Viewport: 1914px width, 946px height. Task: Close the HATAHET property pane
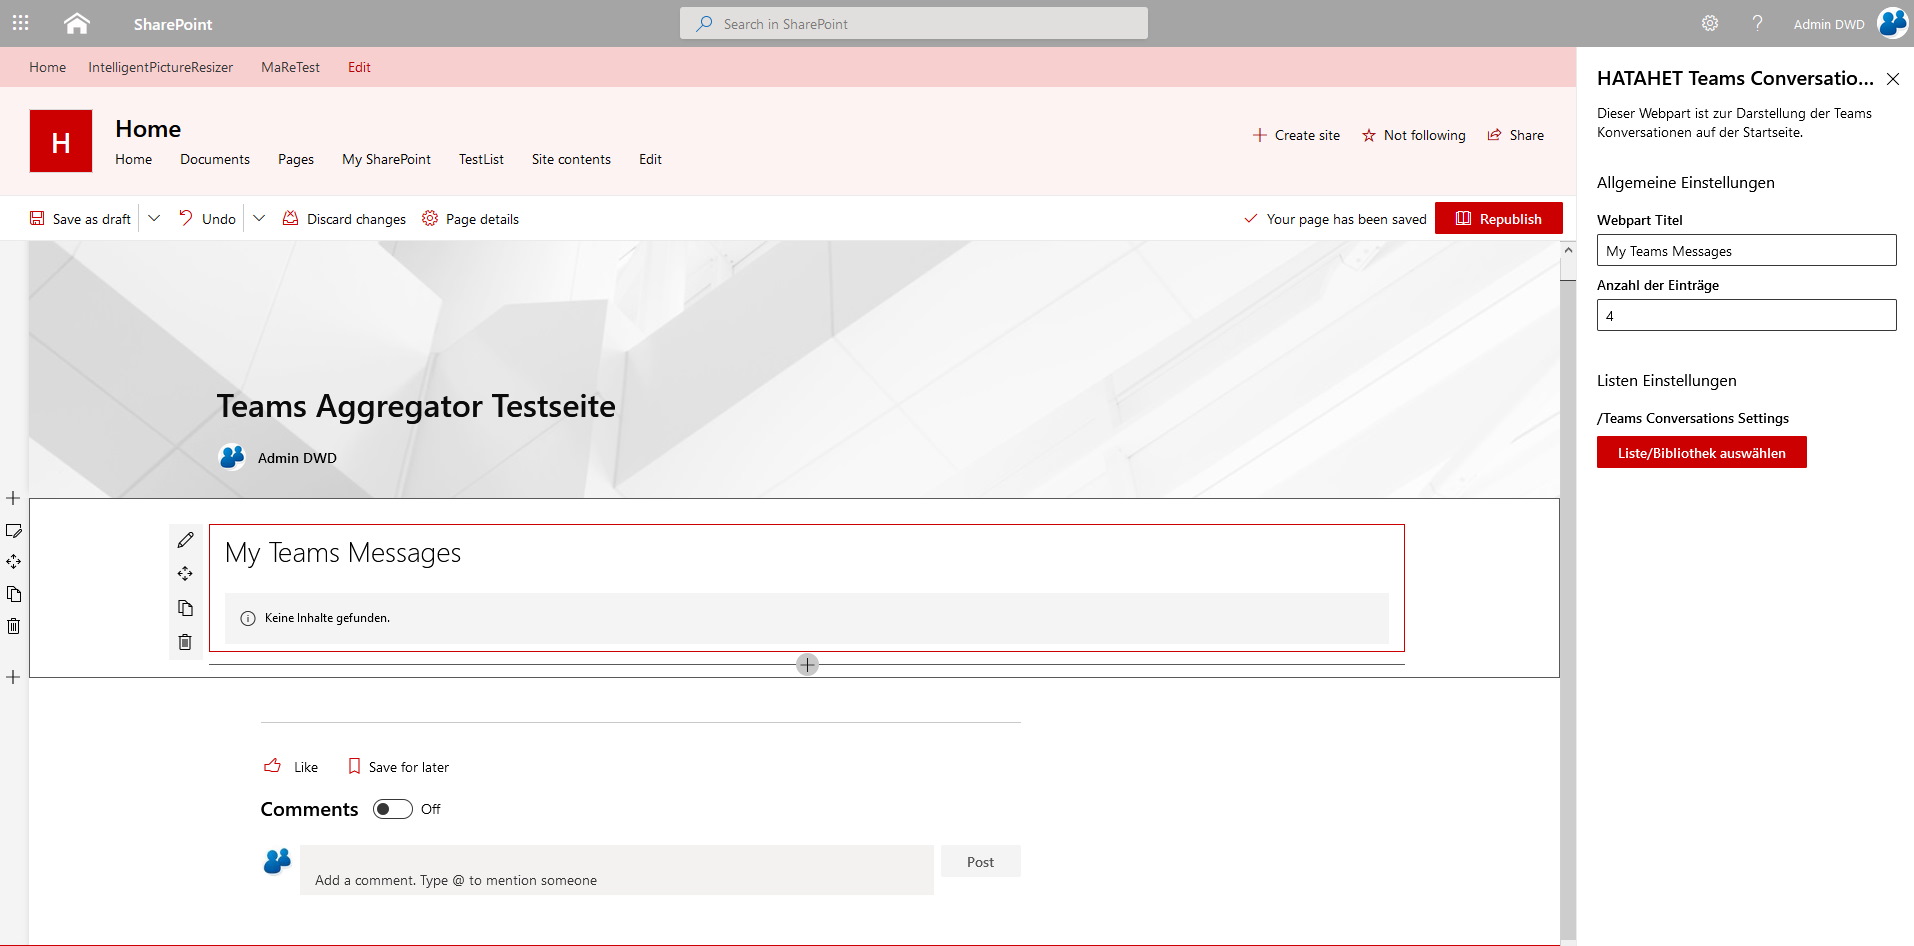(x=1892, y=79)
